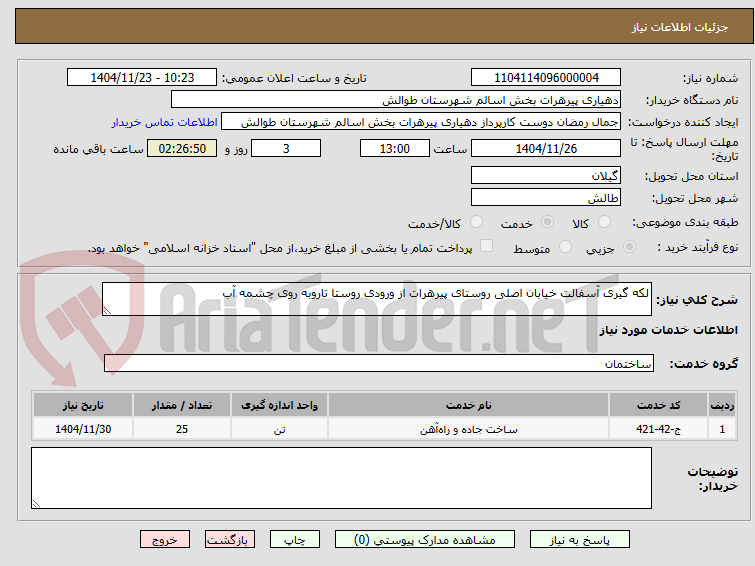Click the quantity cell 25
The height and width of the screenshot is (566, 755).
click(x=182, y=429)
